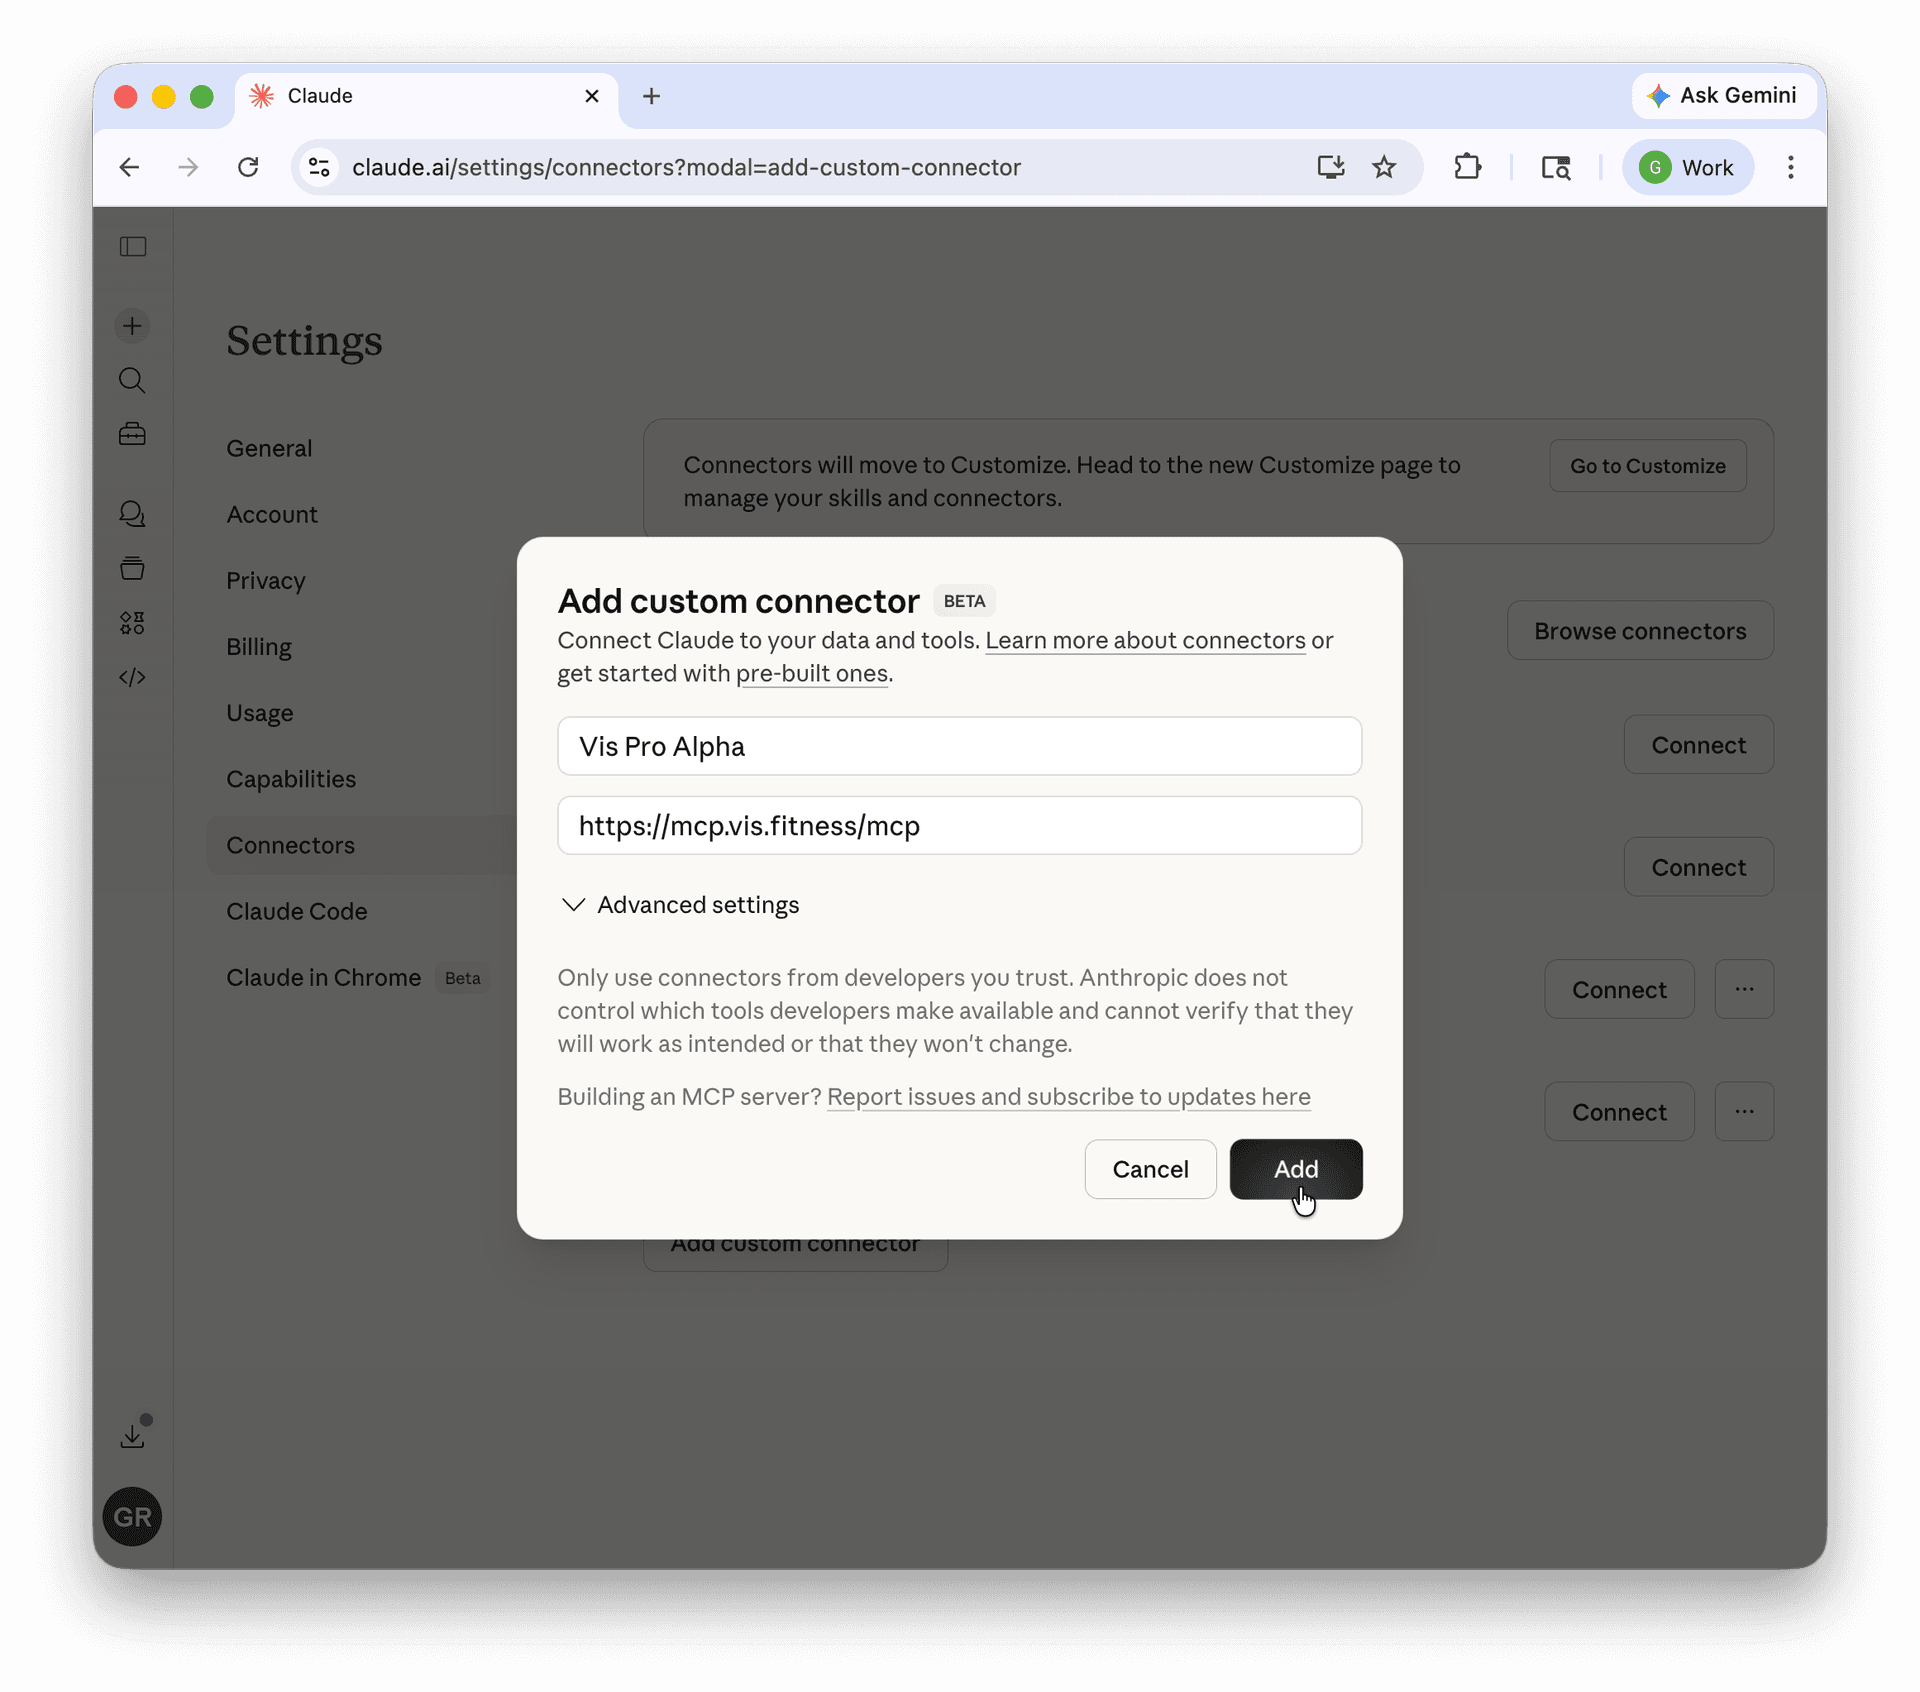1920x1692 pixels.
Task: Click the connector URL input field
Action: pyautogui.click(x=958, y=825)
